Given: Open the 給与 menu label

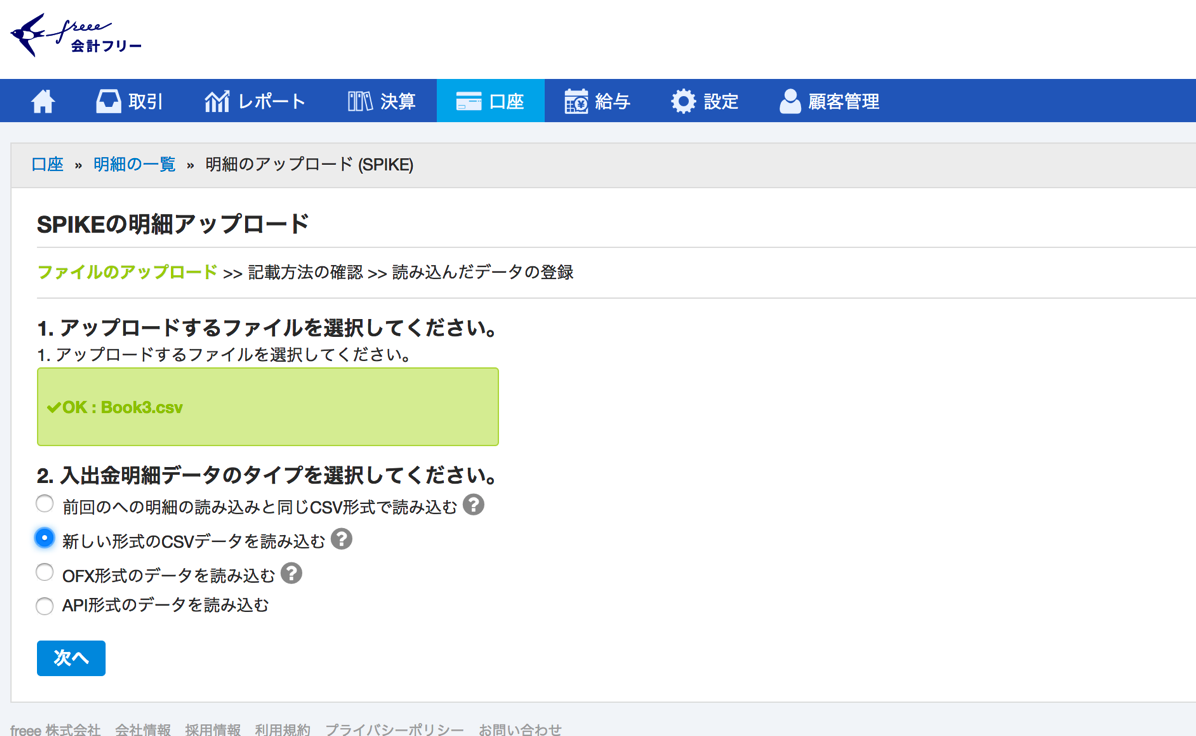Looking at the screenshot, I should tap(612, 101).
